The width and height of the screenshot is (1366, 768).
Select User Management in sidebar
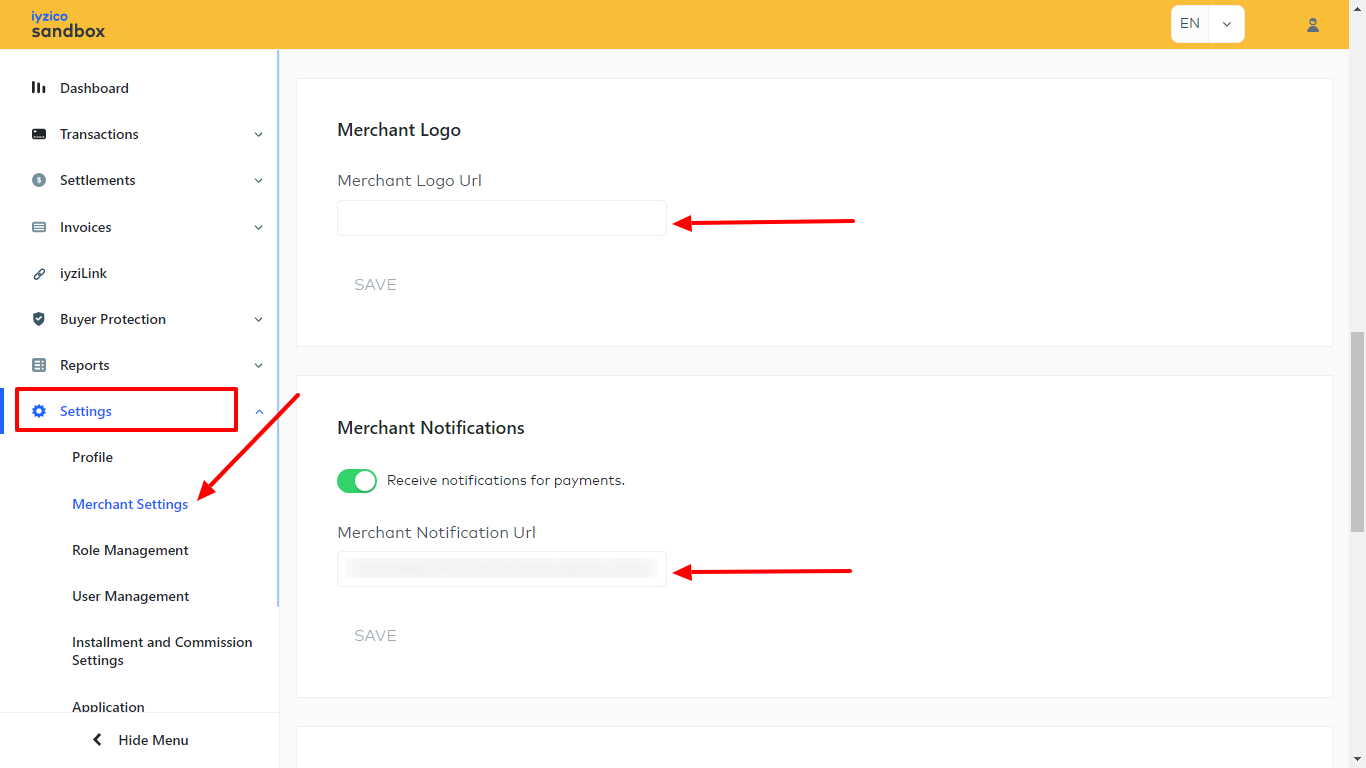130,596
